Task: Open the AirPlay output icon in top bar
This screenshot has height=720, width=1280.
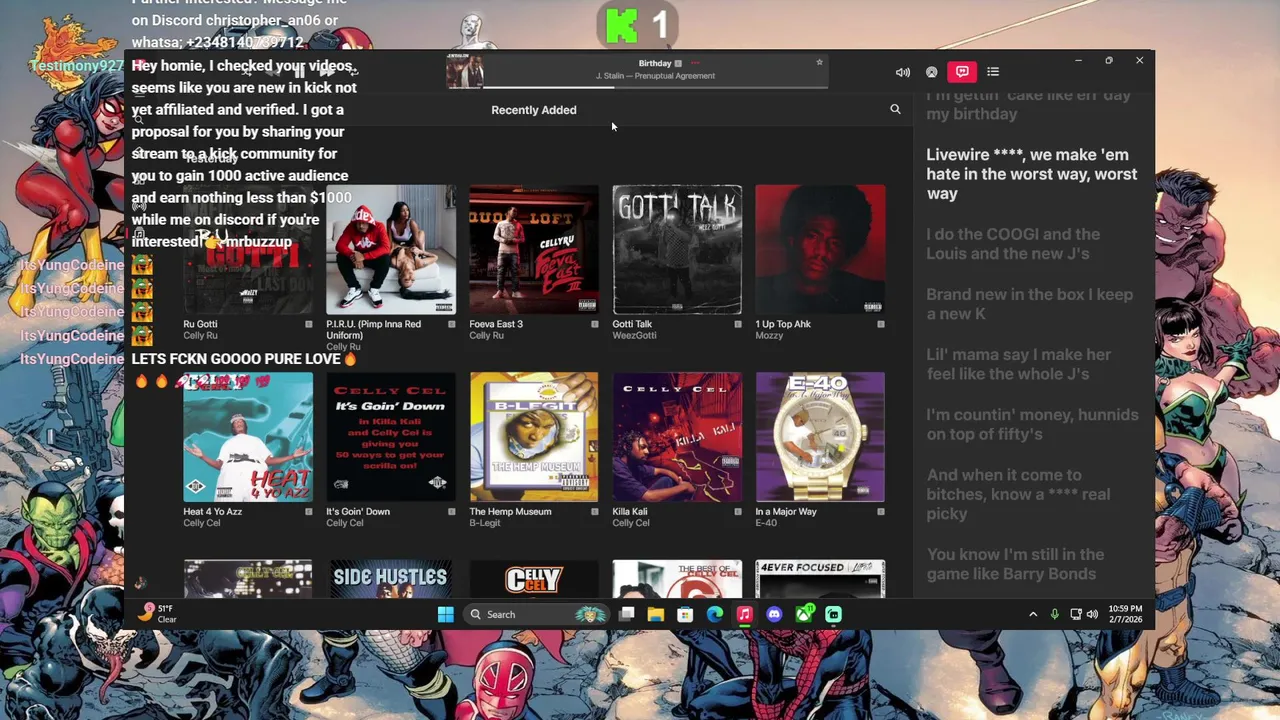Action: [x=932, y=72]
